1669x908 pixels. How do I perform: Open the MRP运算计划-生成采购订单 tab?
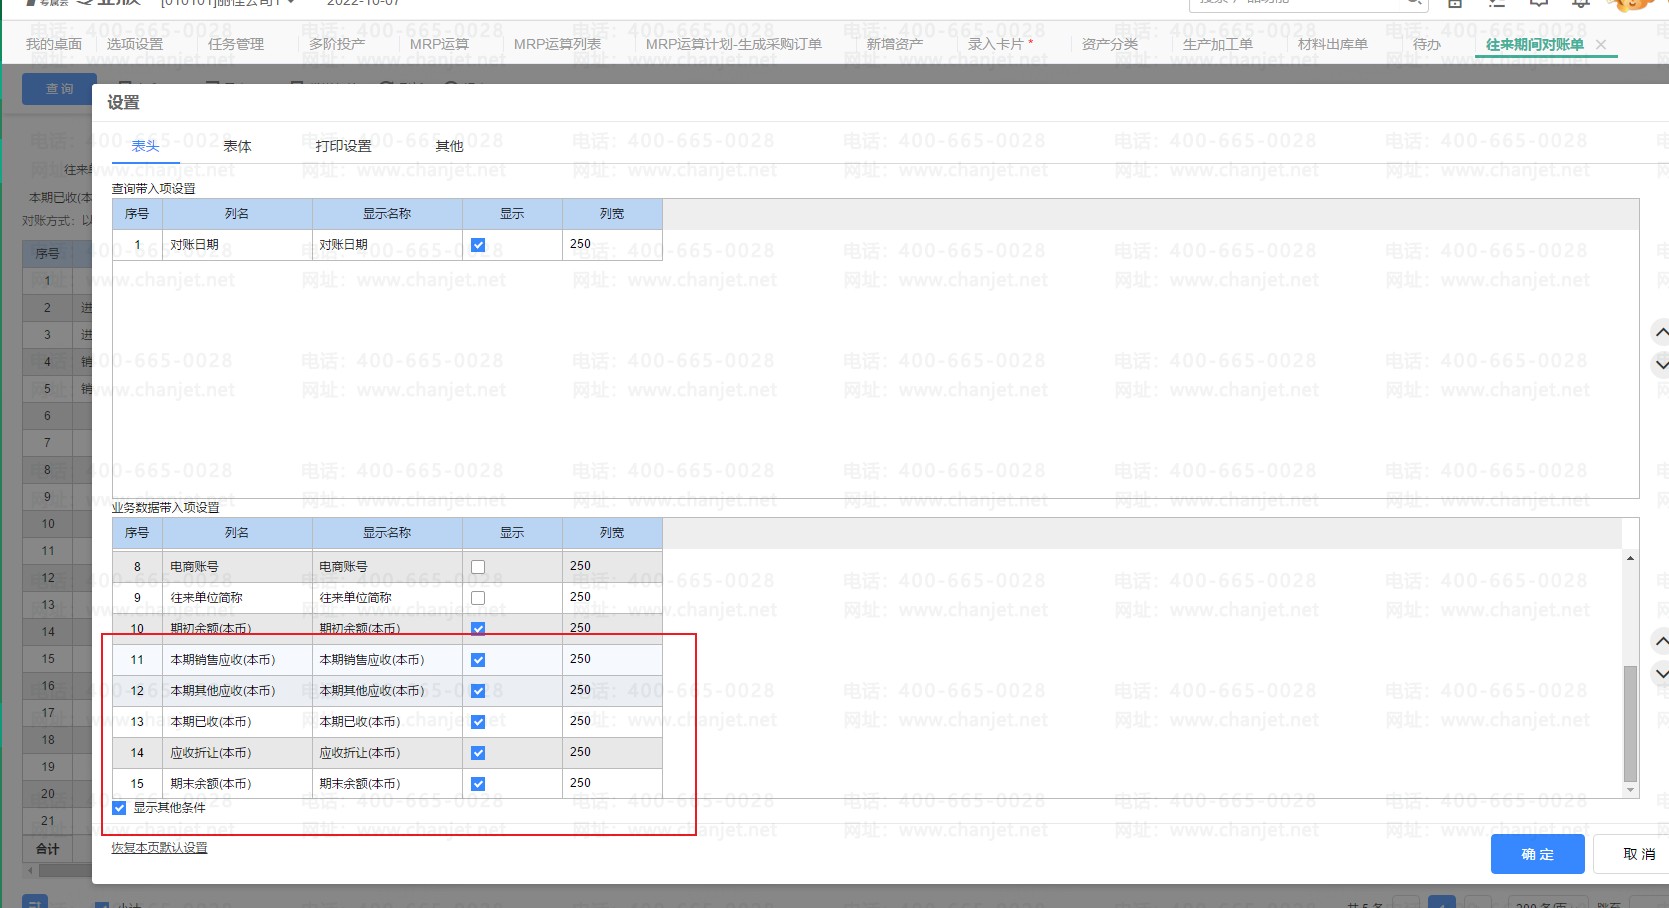pyautogui.click(x=734, y=44)
